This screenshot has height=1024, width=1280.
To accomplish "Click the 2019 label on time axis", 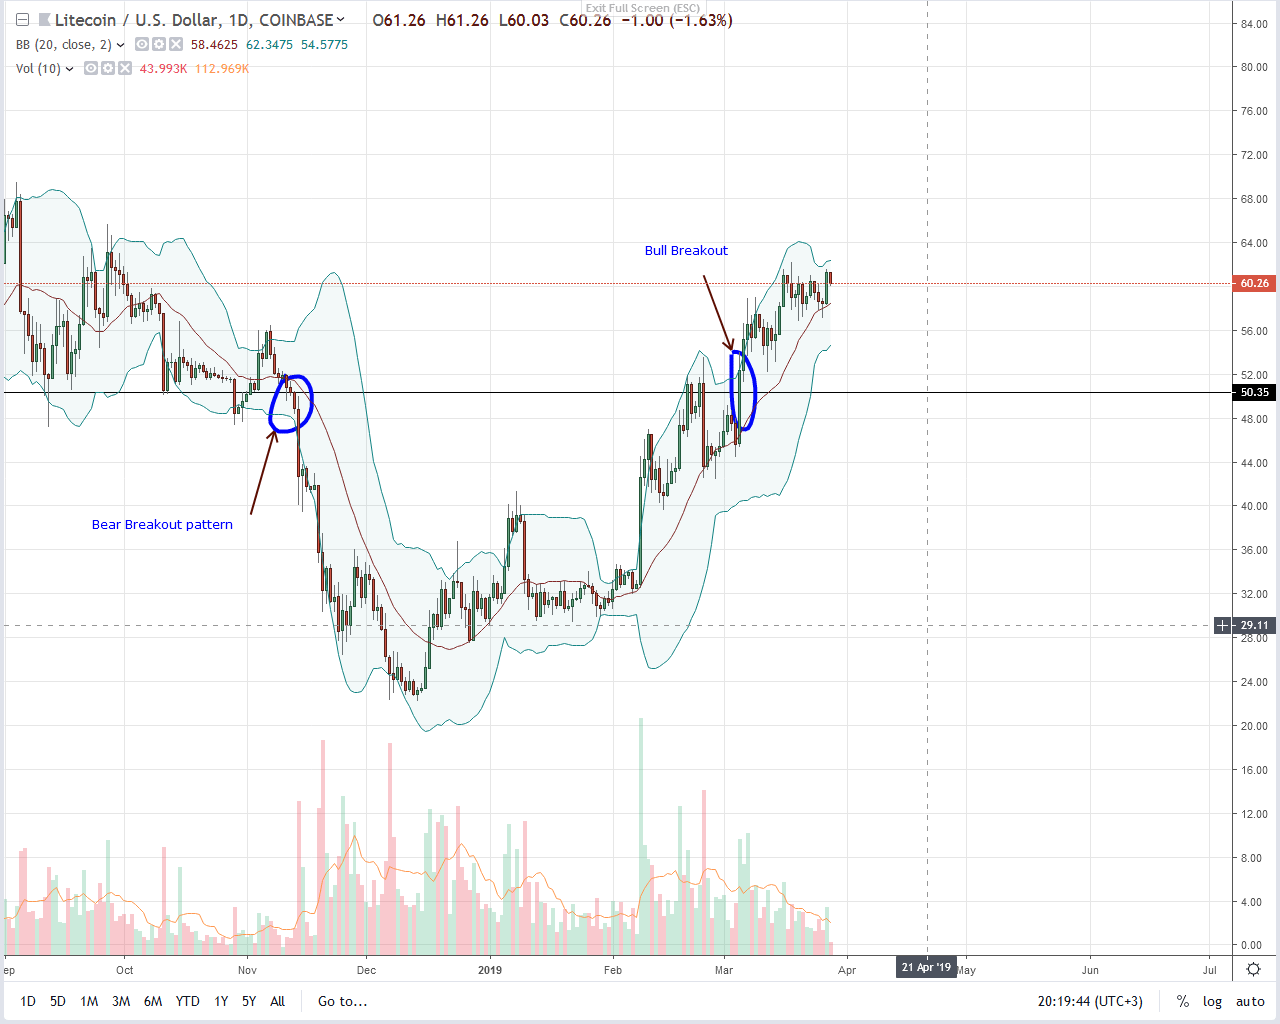I will [490, 970].
